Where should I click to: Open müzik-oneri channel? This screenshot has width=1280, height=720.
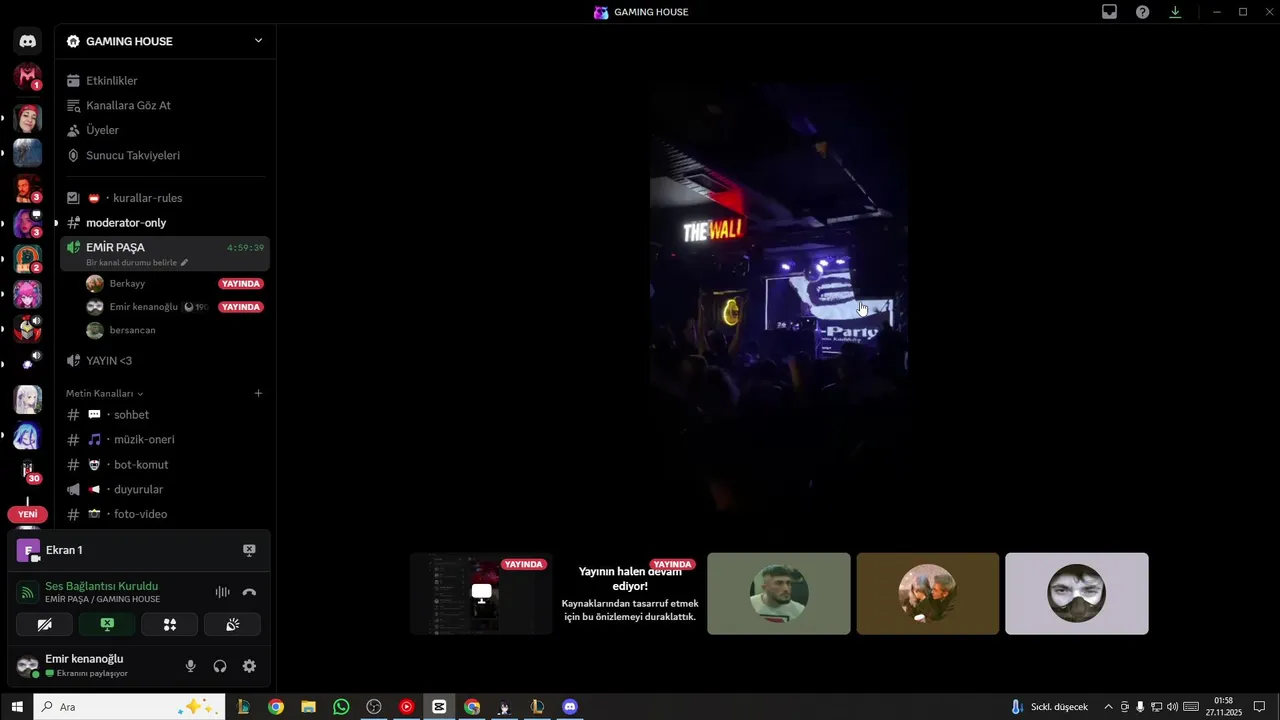tap(165, 439)
